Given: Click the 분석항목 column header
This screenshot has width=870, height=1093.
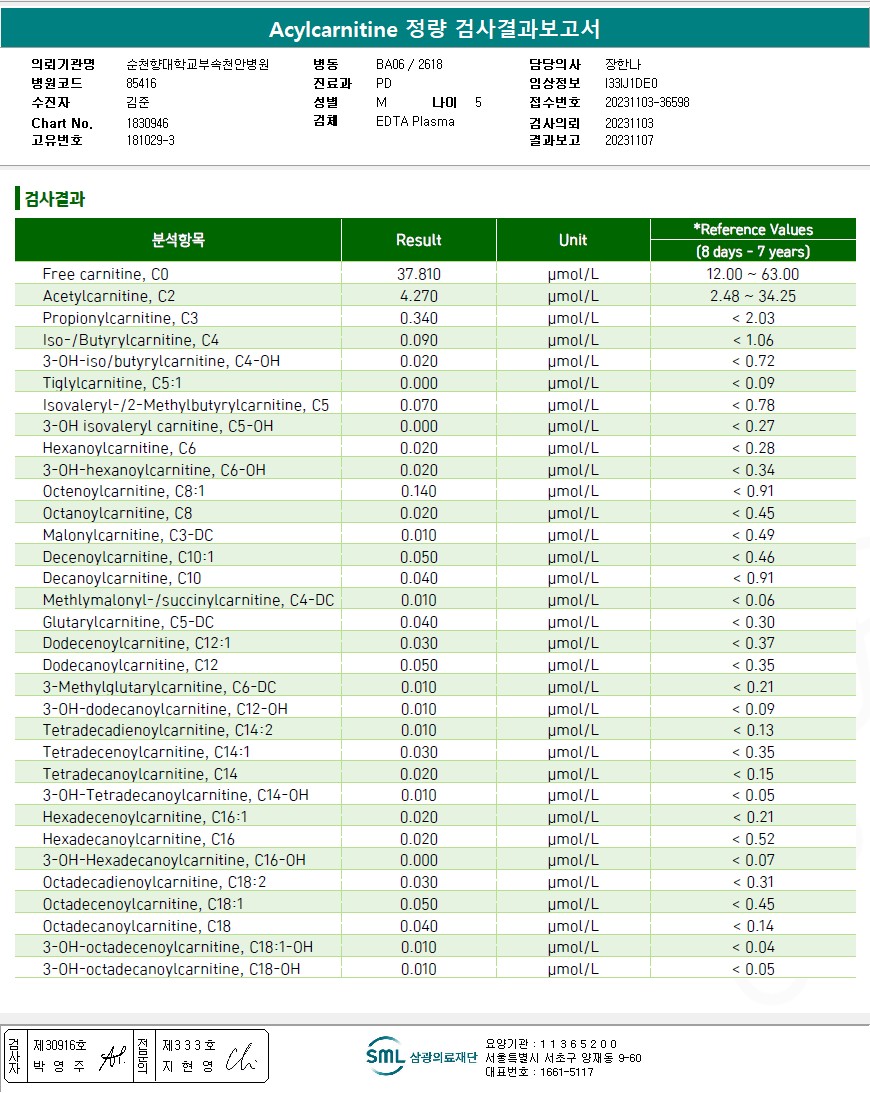Looking at the screenshot, I should tap(178, 240).
